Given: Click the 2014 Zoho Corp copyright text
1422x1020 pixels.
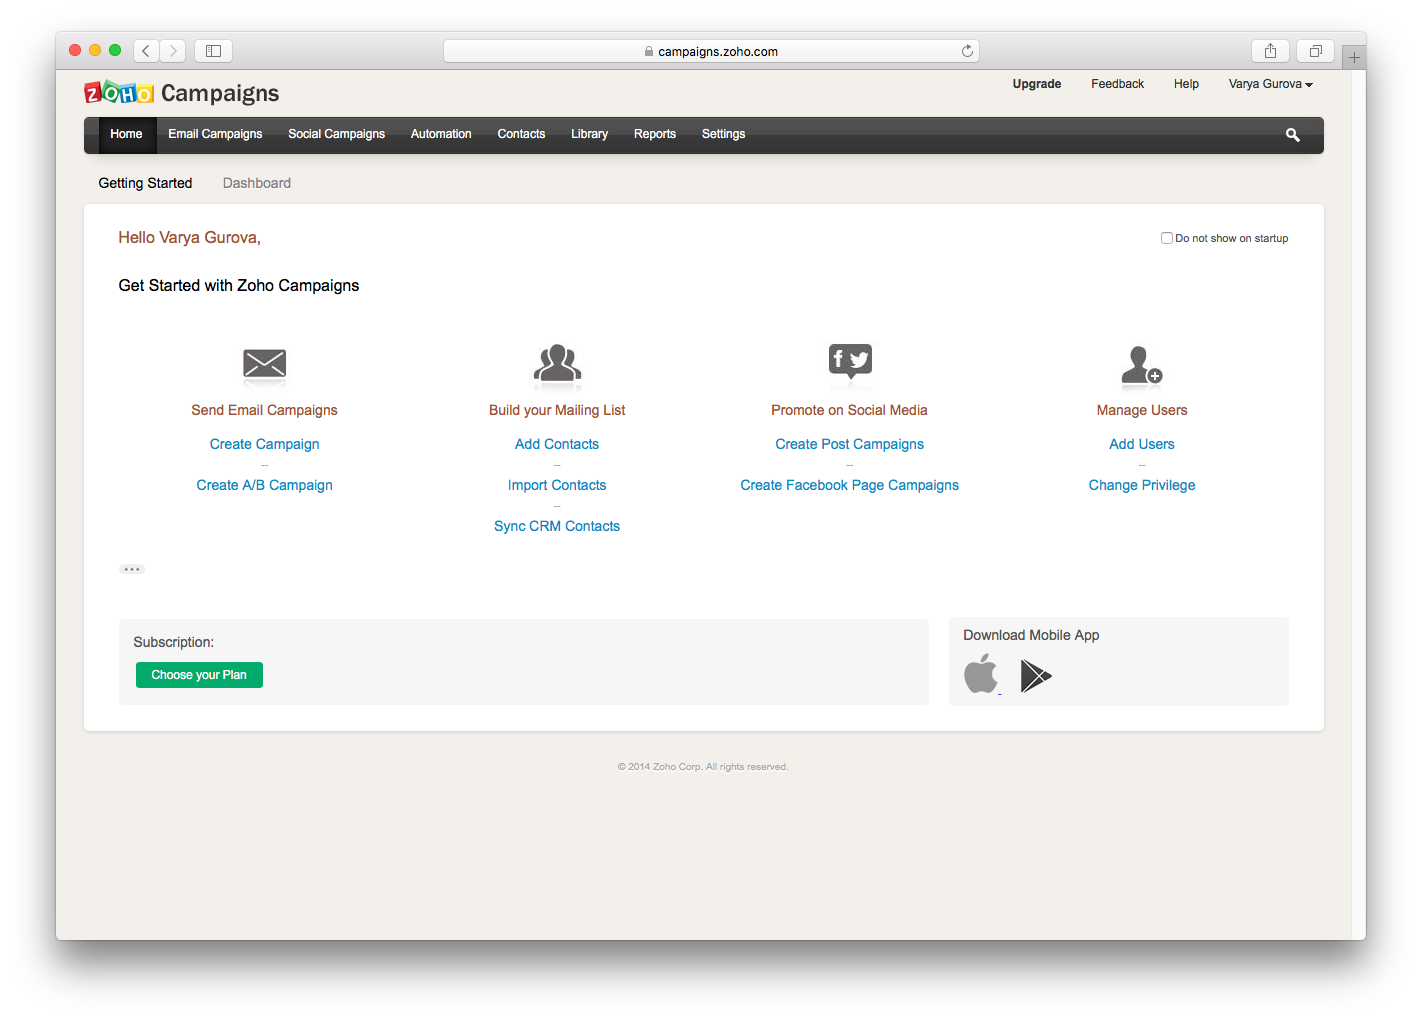Looking at the screenshot, I should tap(703, 767).
